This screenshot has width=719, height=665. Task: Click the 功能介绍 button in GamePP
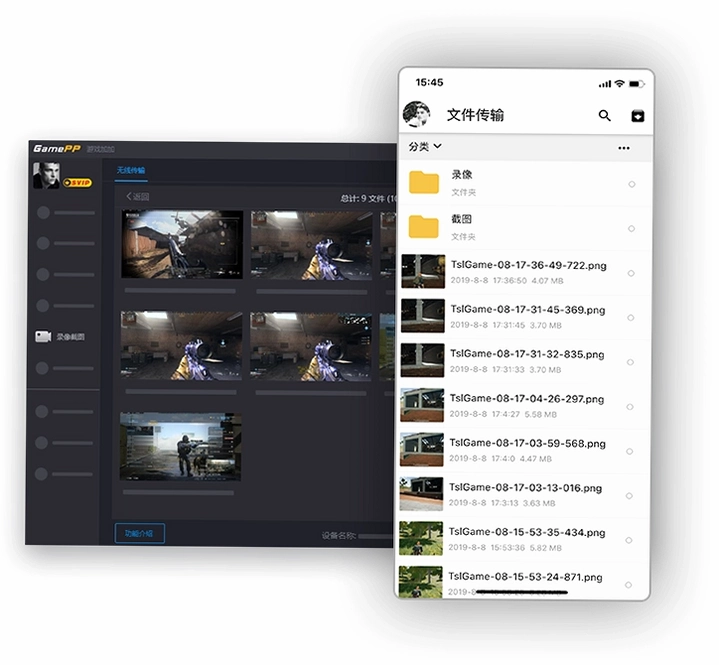(x=139, y=533)
